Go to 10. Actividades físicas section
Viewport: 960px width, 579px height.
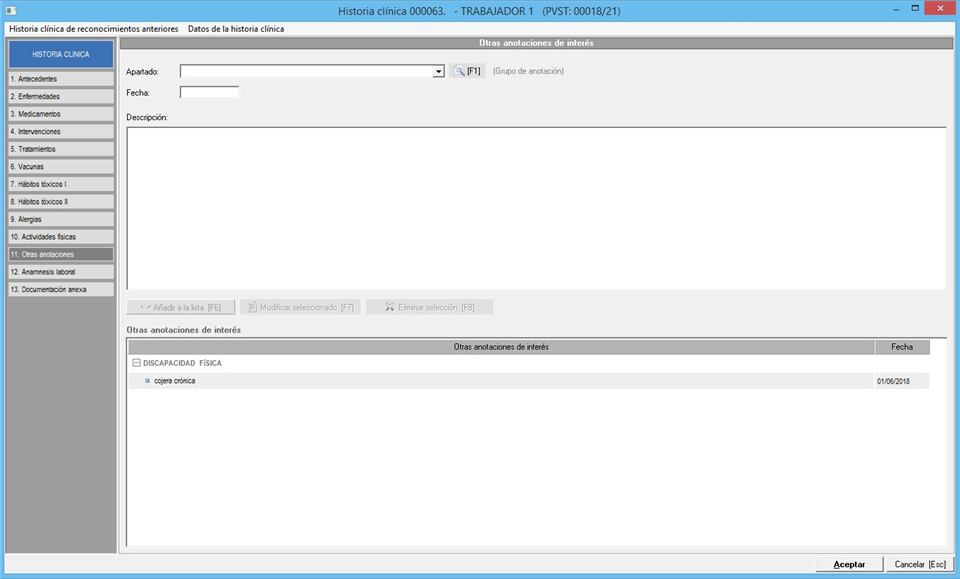point(61,237)
